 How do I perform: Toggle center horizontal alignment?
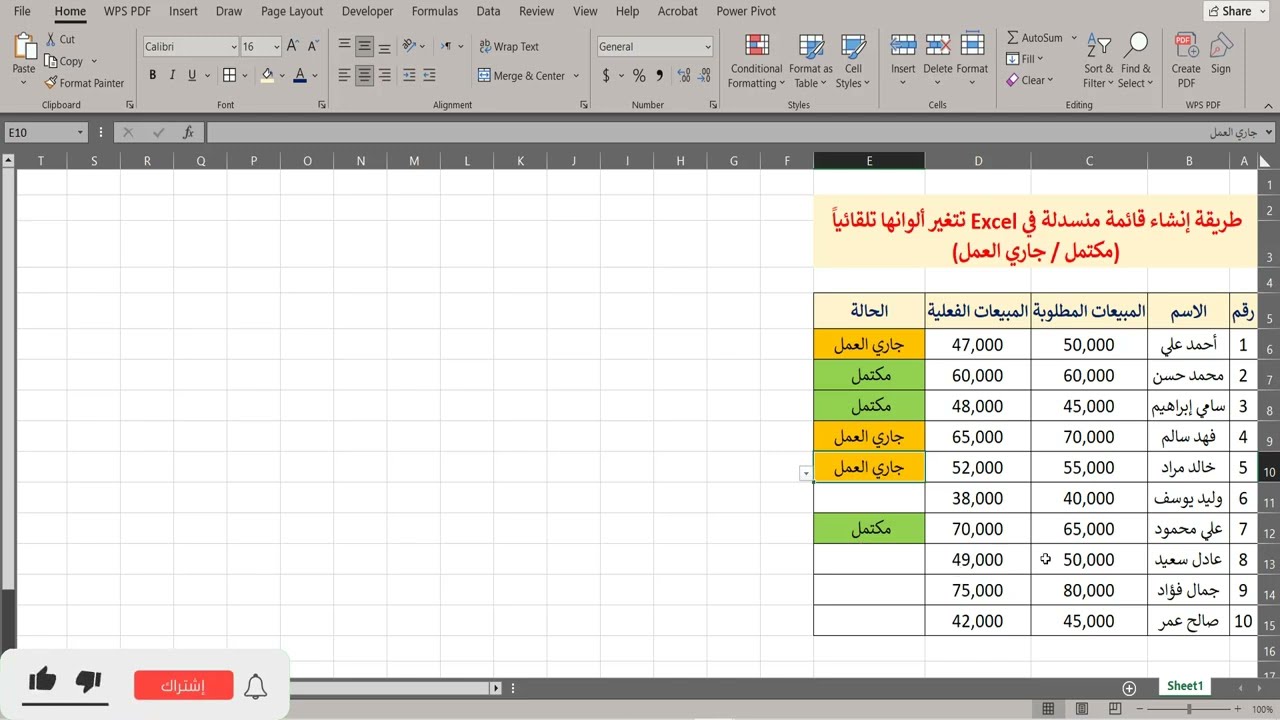click(365, 75)
